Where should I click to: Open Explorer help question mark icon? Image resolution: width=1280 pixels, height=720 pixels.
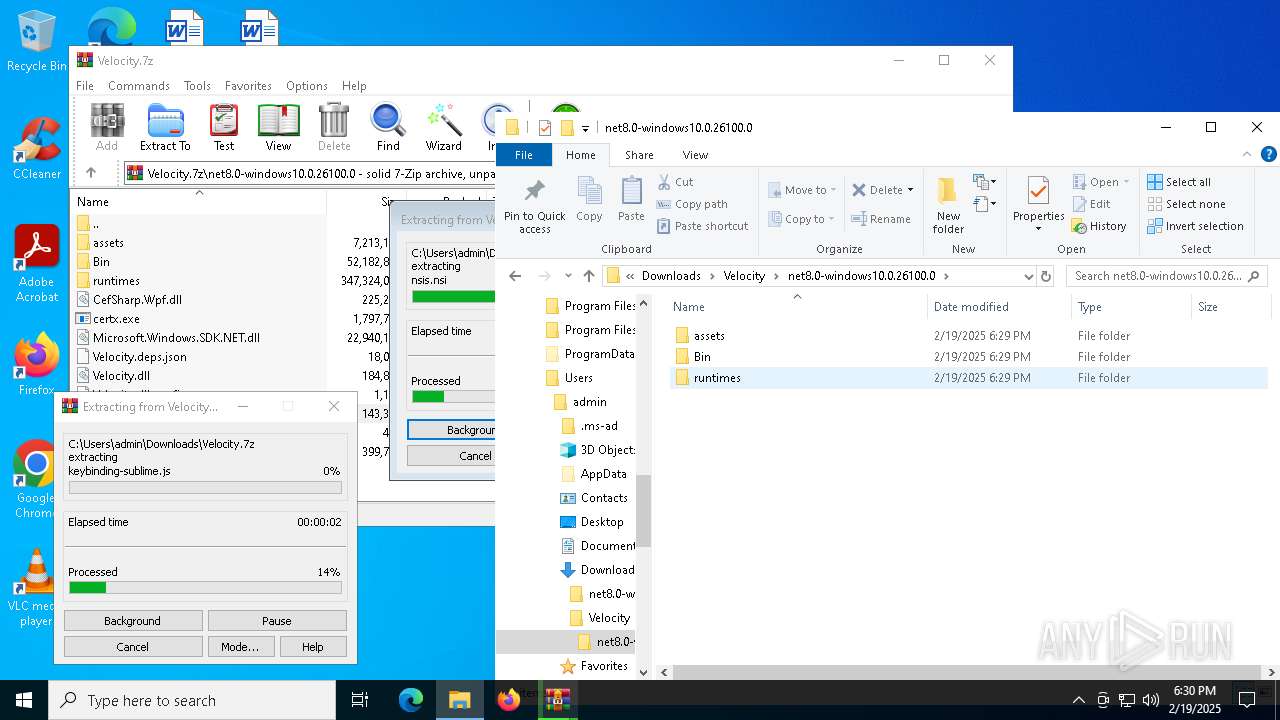1268,155
